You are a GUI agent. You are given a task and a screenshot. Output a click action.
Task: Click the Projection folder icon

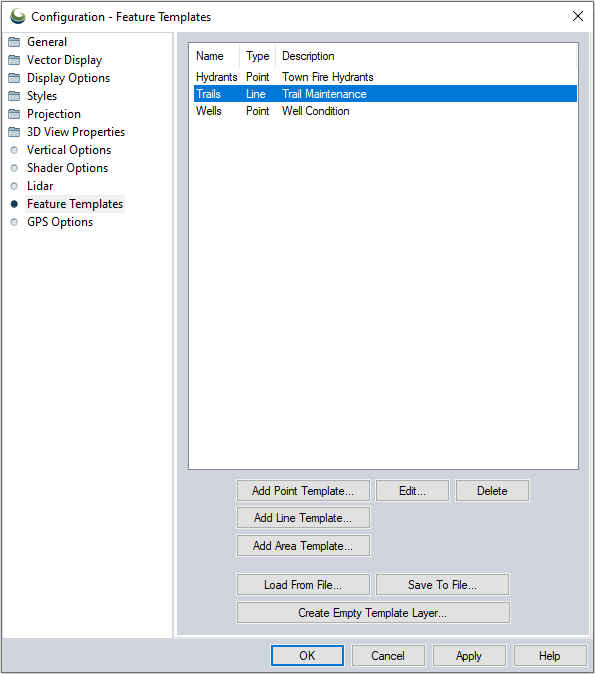tap(14, 114)
